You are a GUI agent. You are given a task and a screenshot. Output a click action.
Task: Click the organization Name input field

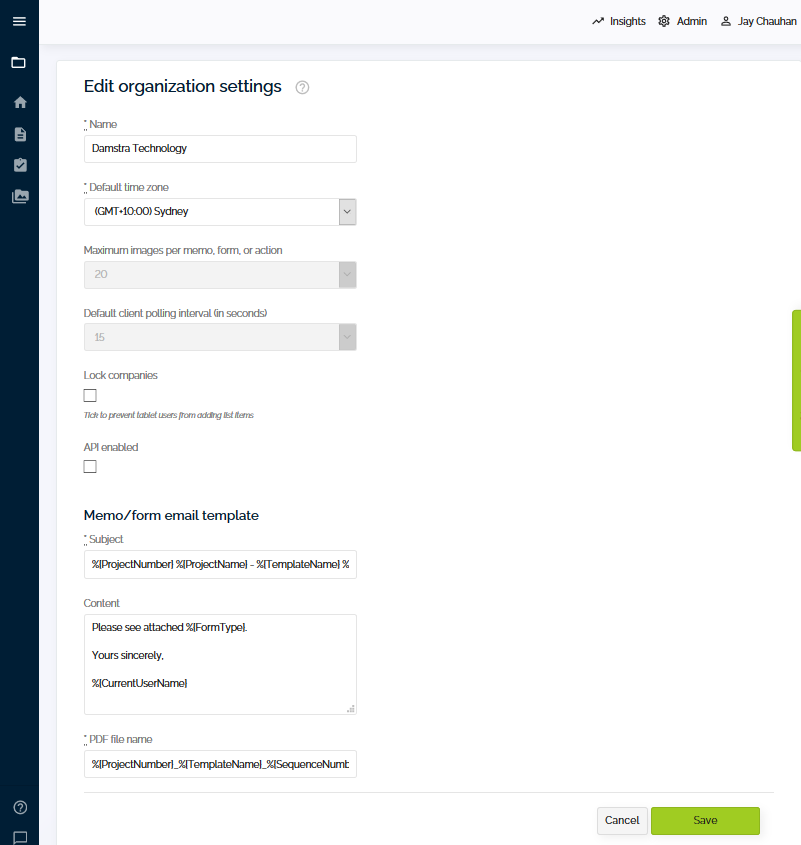click(x=220, y=149)
